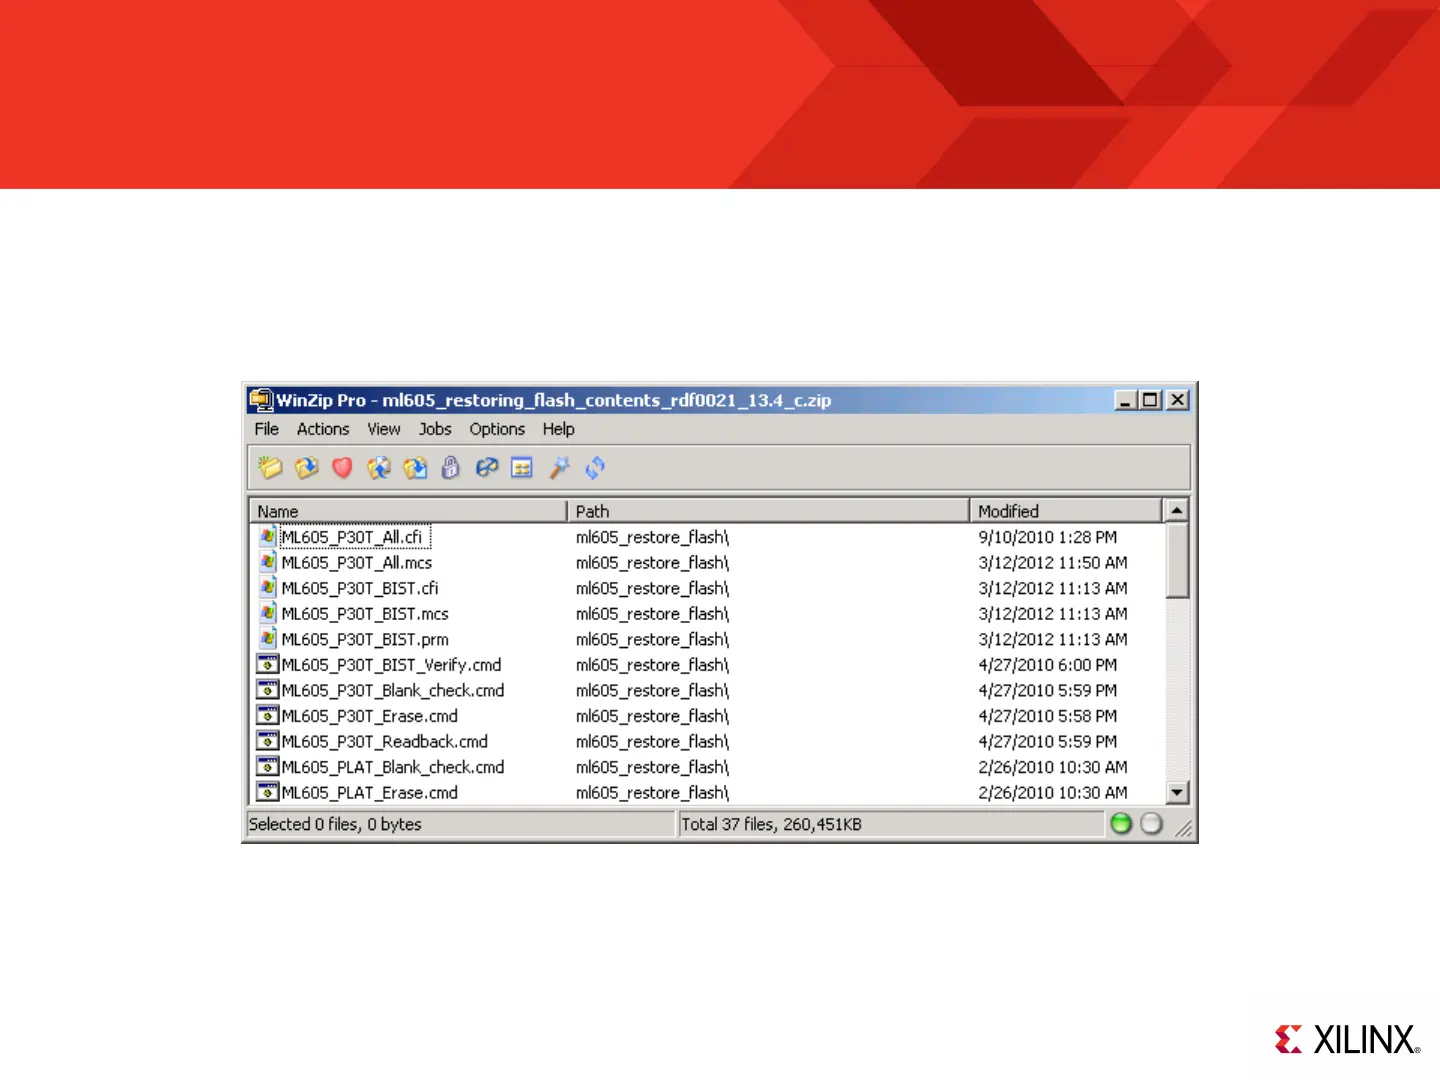This screenshot has height=1080, width=1440.
Task: Click the file icon beside ML605_P30T_All.mcs
Action: (267, 562)
